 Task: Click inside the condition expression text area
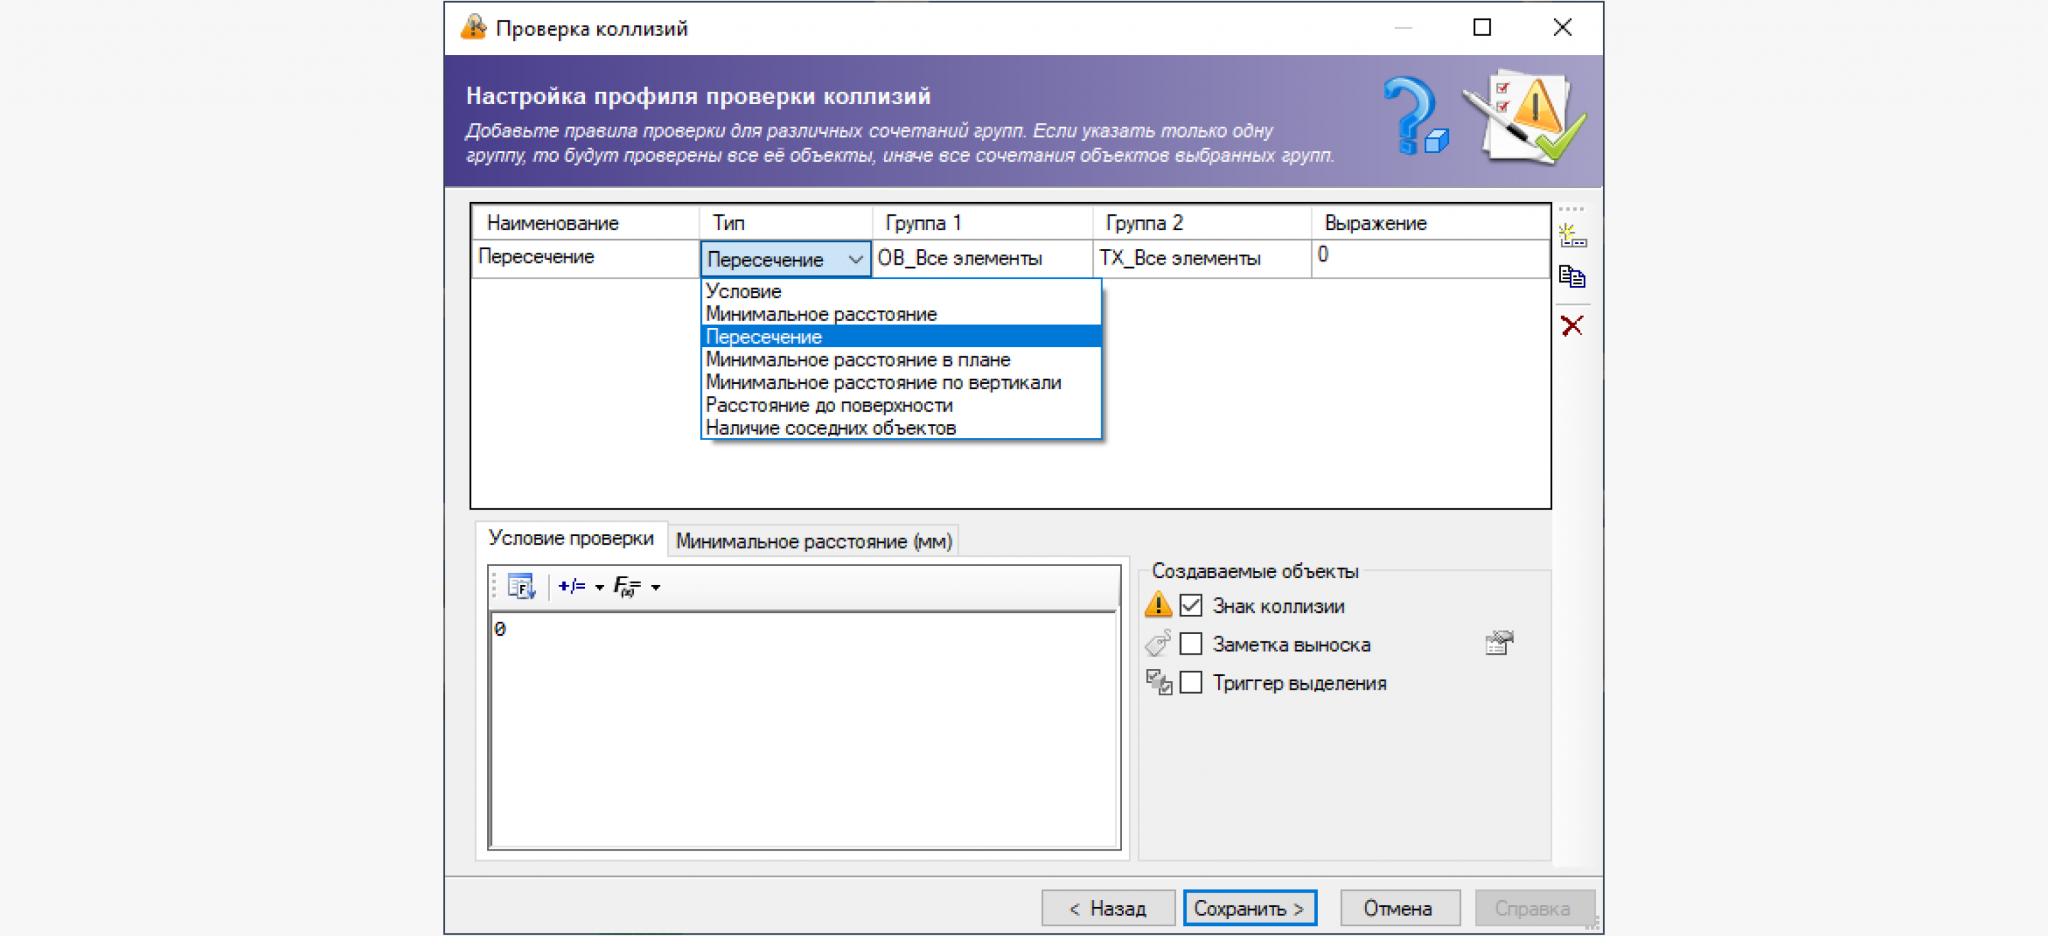(803, 730)
